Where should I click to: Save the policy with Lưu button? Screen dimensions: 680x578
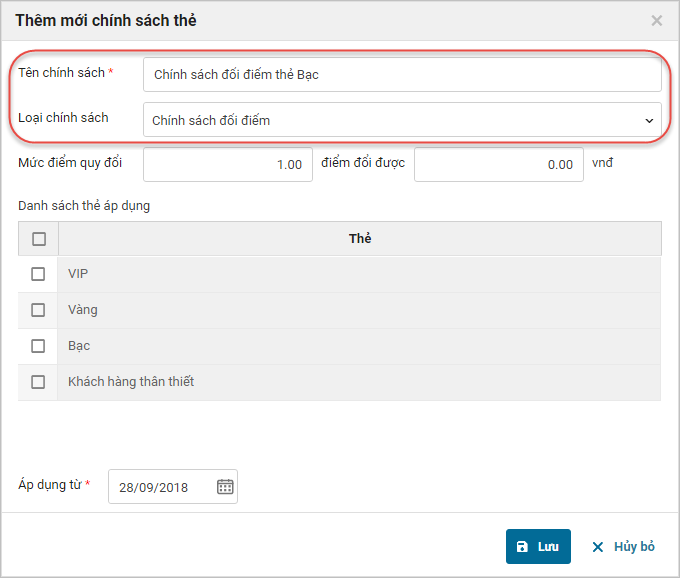tap(538, 546)
